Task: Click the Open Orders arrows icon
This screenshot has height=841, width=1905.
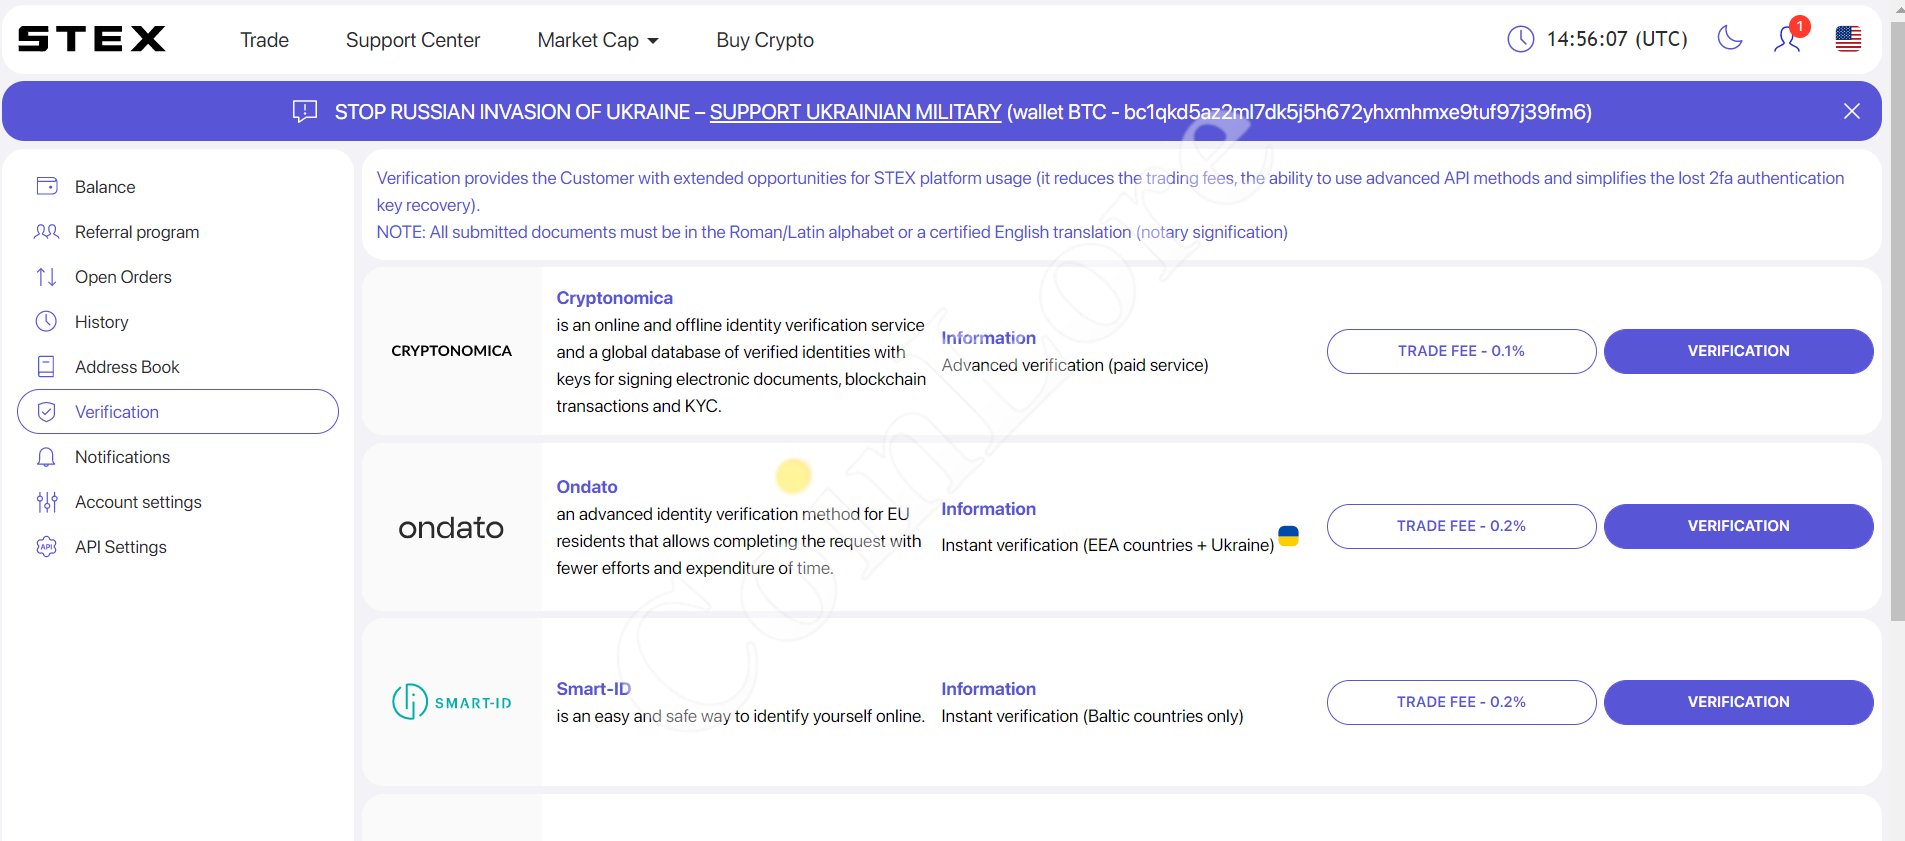Action: click(x=46, y=276)
